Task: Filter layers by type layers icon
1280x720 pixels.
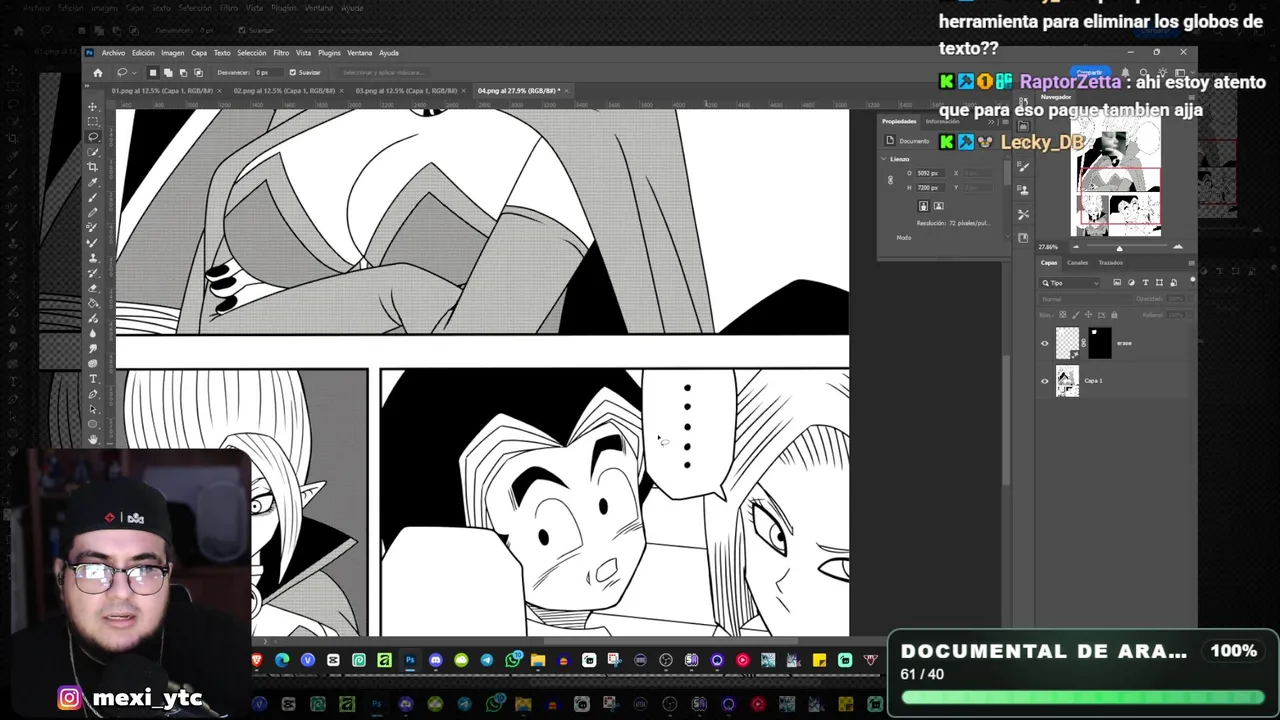Action: [1145, 283]
